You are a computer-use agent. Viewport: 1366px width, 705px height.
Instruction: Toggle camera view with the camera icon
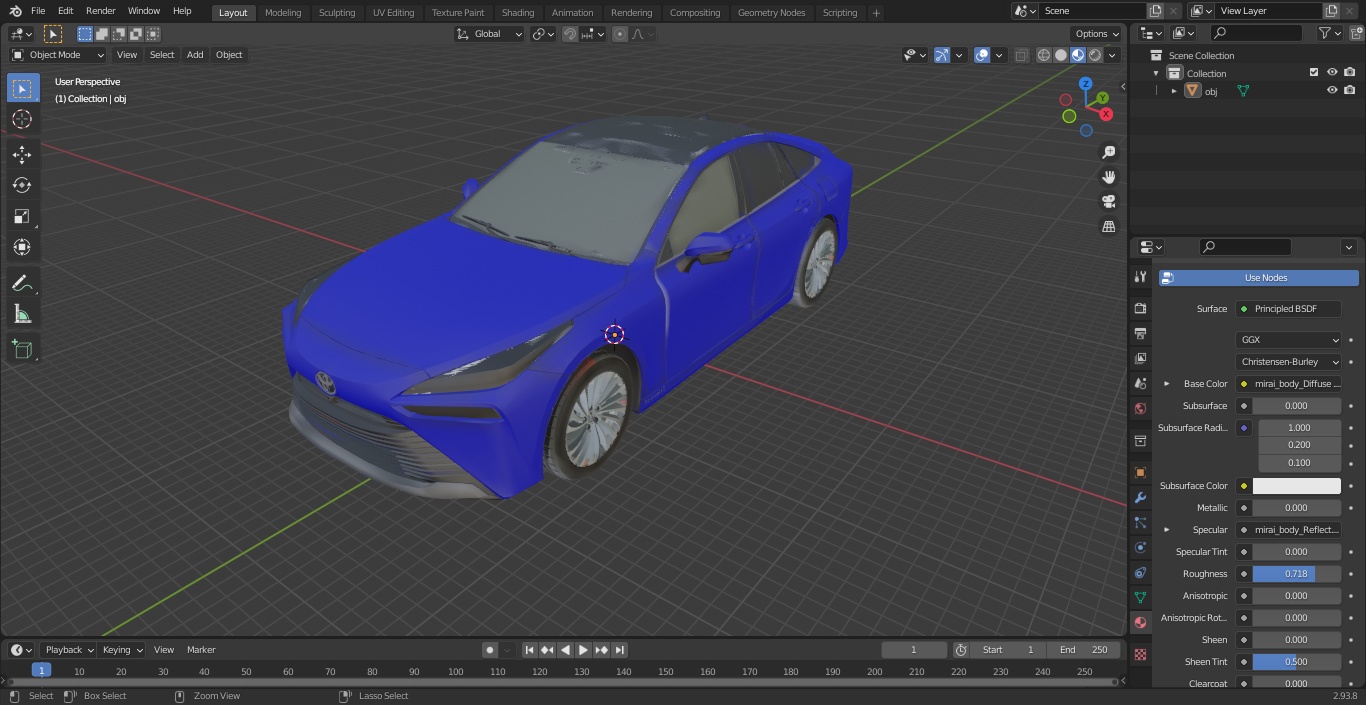coord(1109,202)
